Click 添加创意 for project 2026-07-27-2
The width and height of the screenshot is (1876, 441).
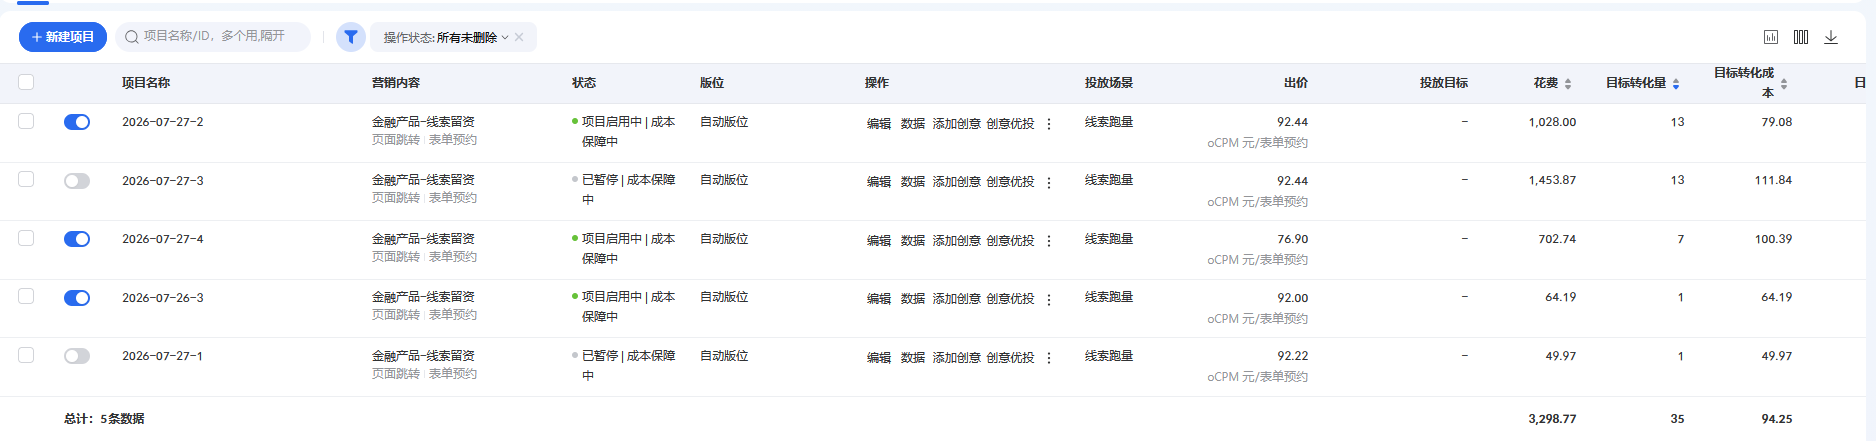click(957, 124)
